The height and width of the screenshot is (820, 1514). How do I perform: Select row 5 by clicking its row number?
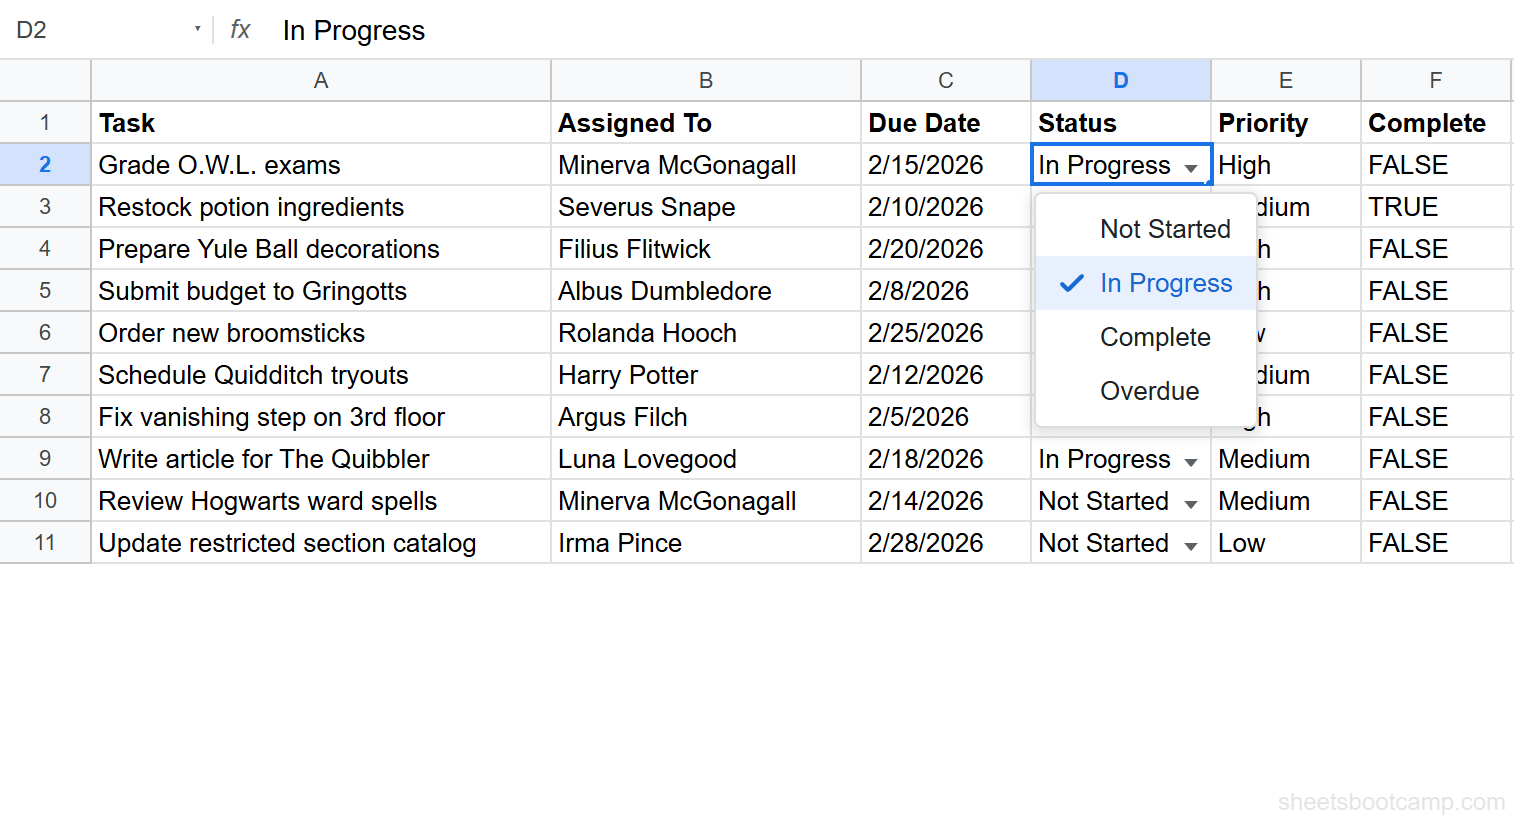[x=45, y=291]
